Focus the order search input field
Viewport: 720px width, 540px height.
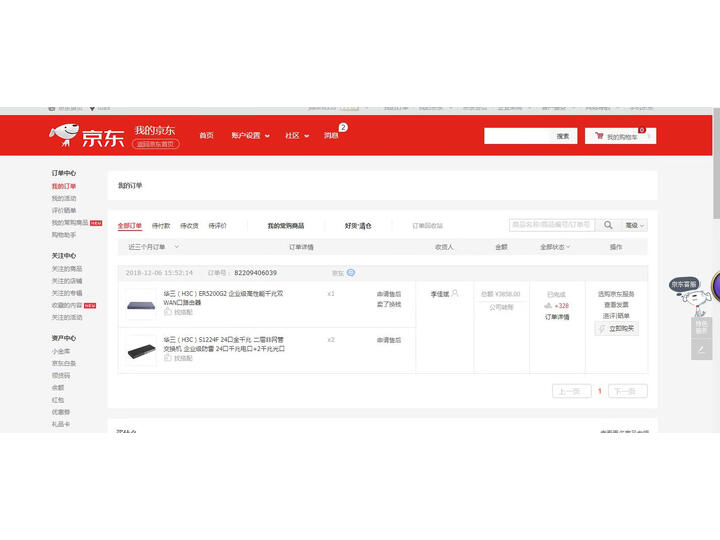click(x=552, y=225)
